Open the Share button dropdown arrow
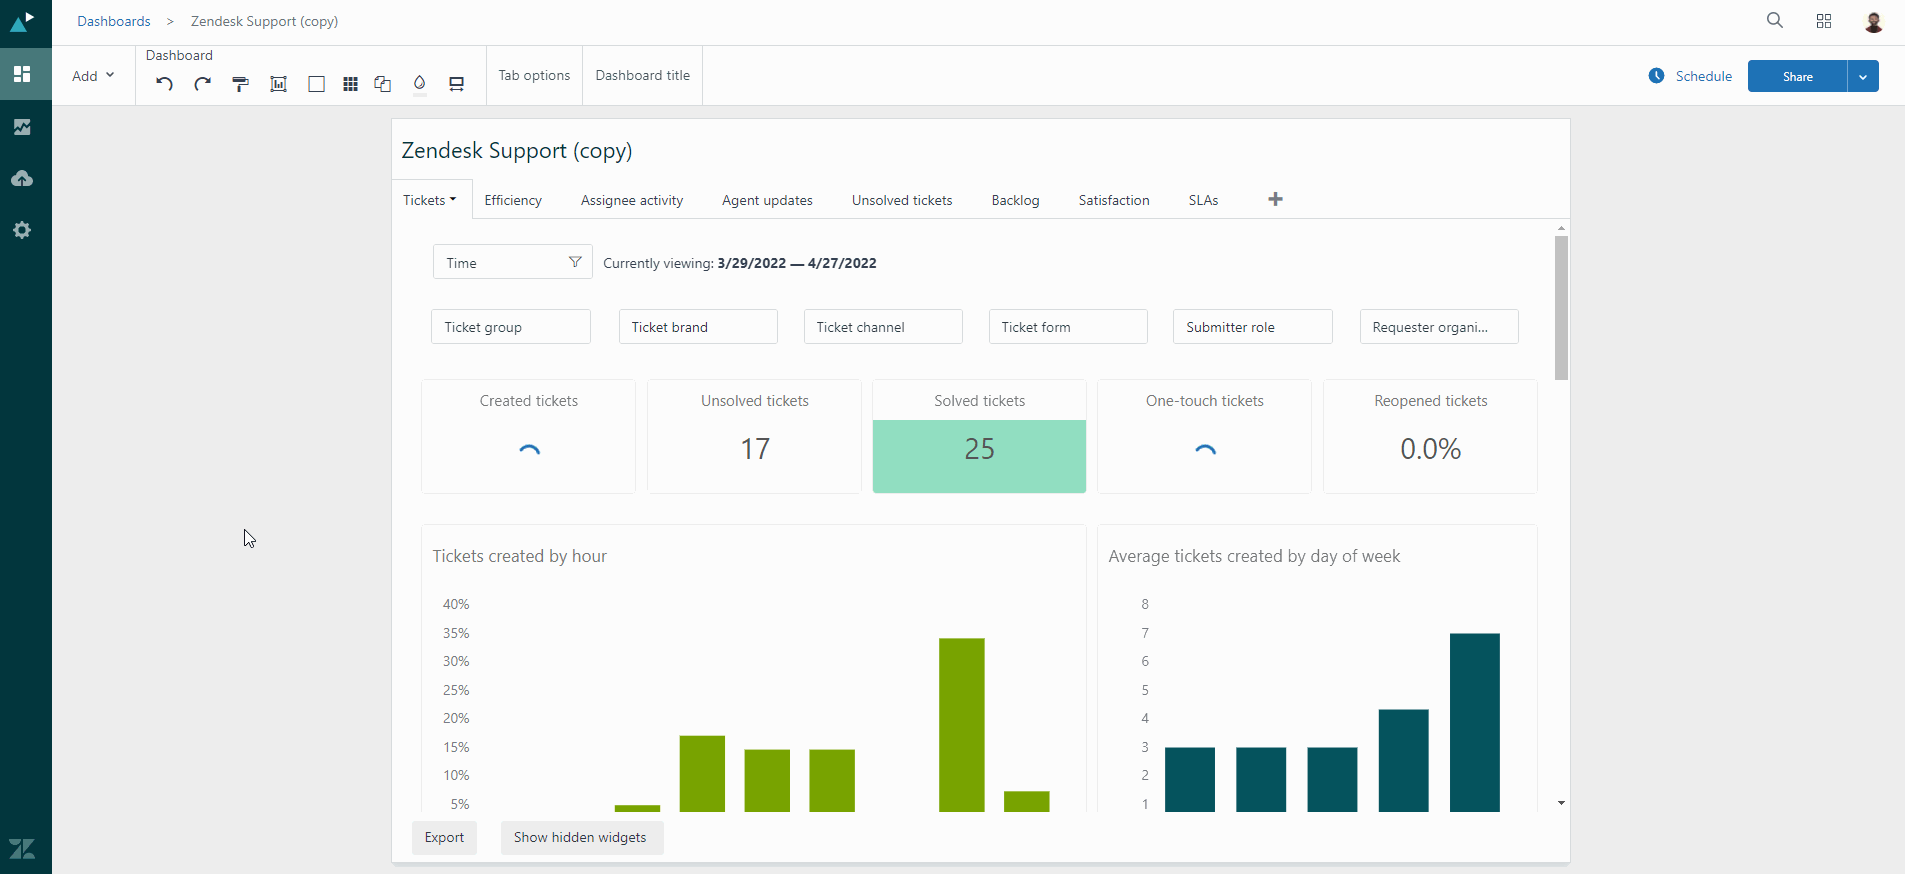The image size is (1905, 874). (1863, 77)
